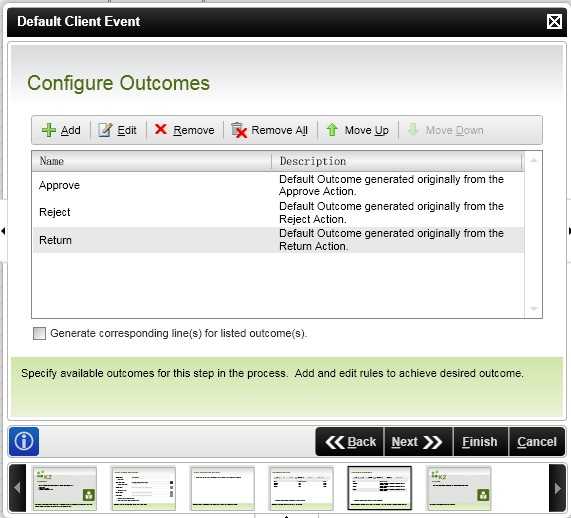Click the Return Action description text
This screenshot has width=571, height=518.
(x=391, y=240)
